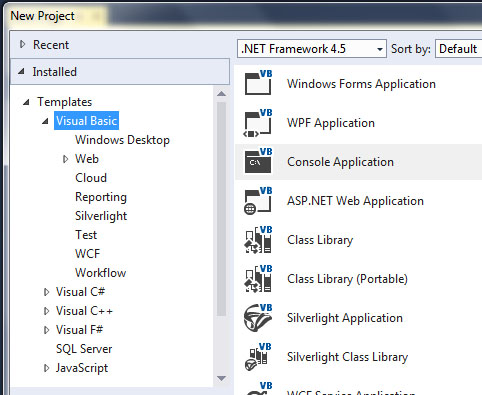Viewport: 482px width, 395px height.
Task: Click the tree scrollbar down arrow
Action: [x=221, y=378]
